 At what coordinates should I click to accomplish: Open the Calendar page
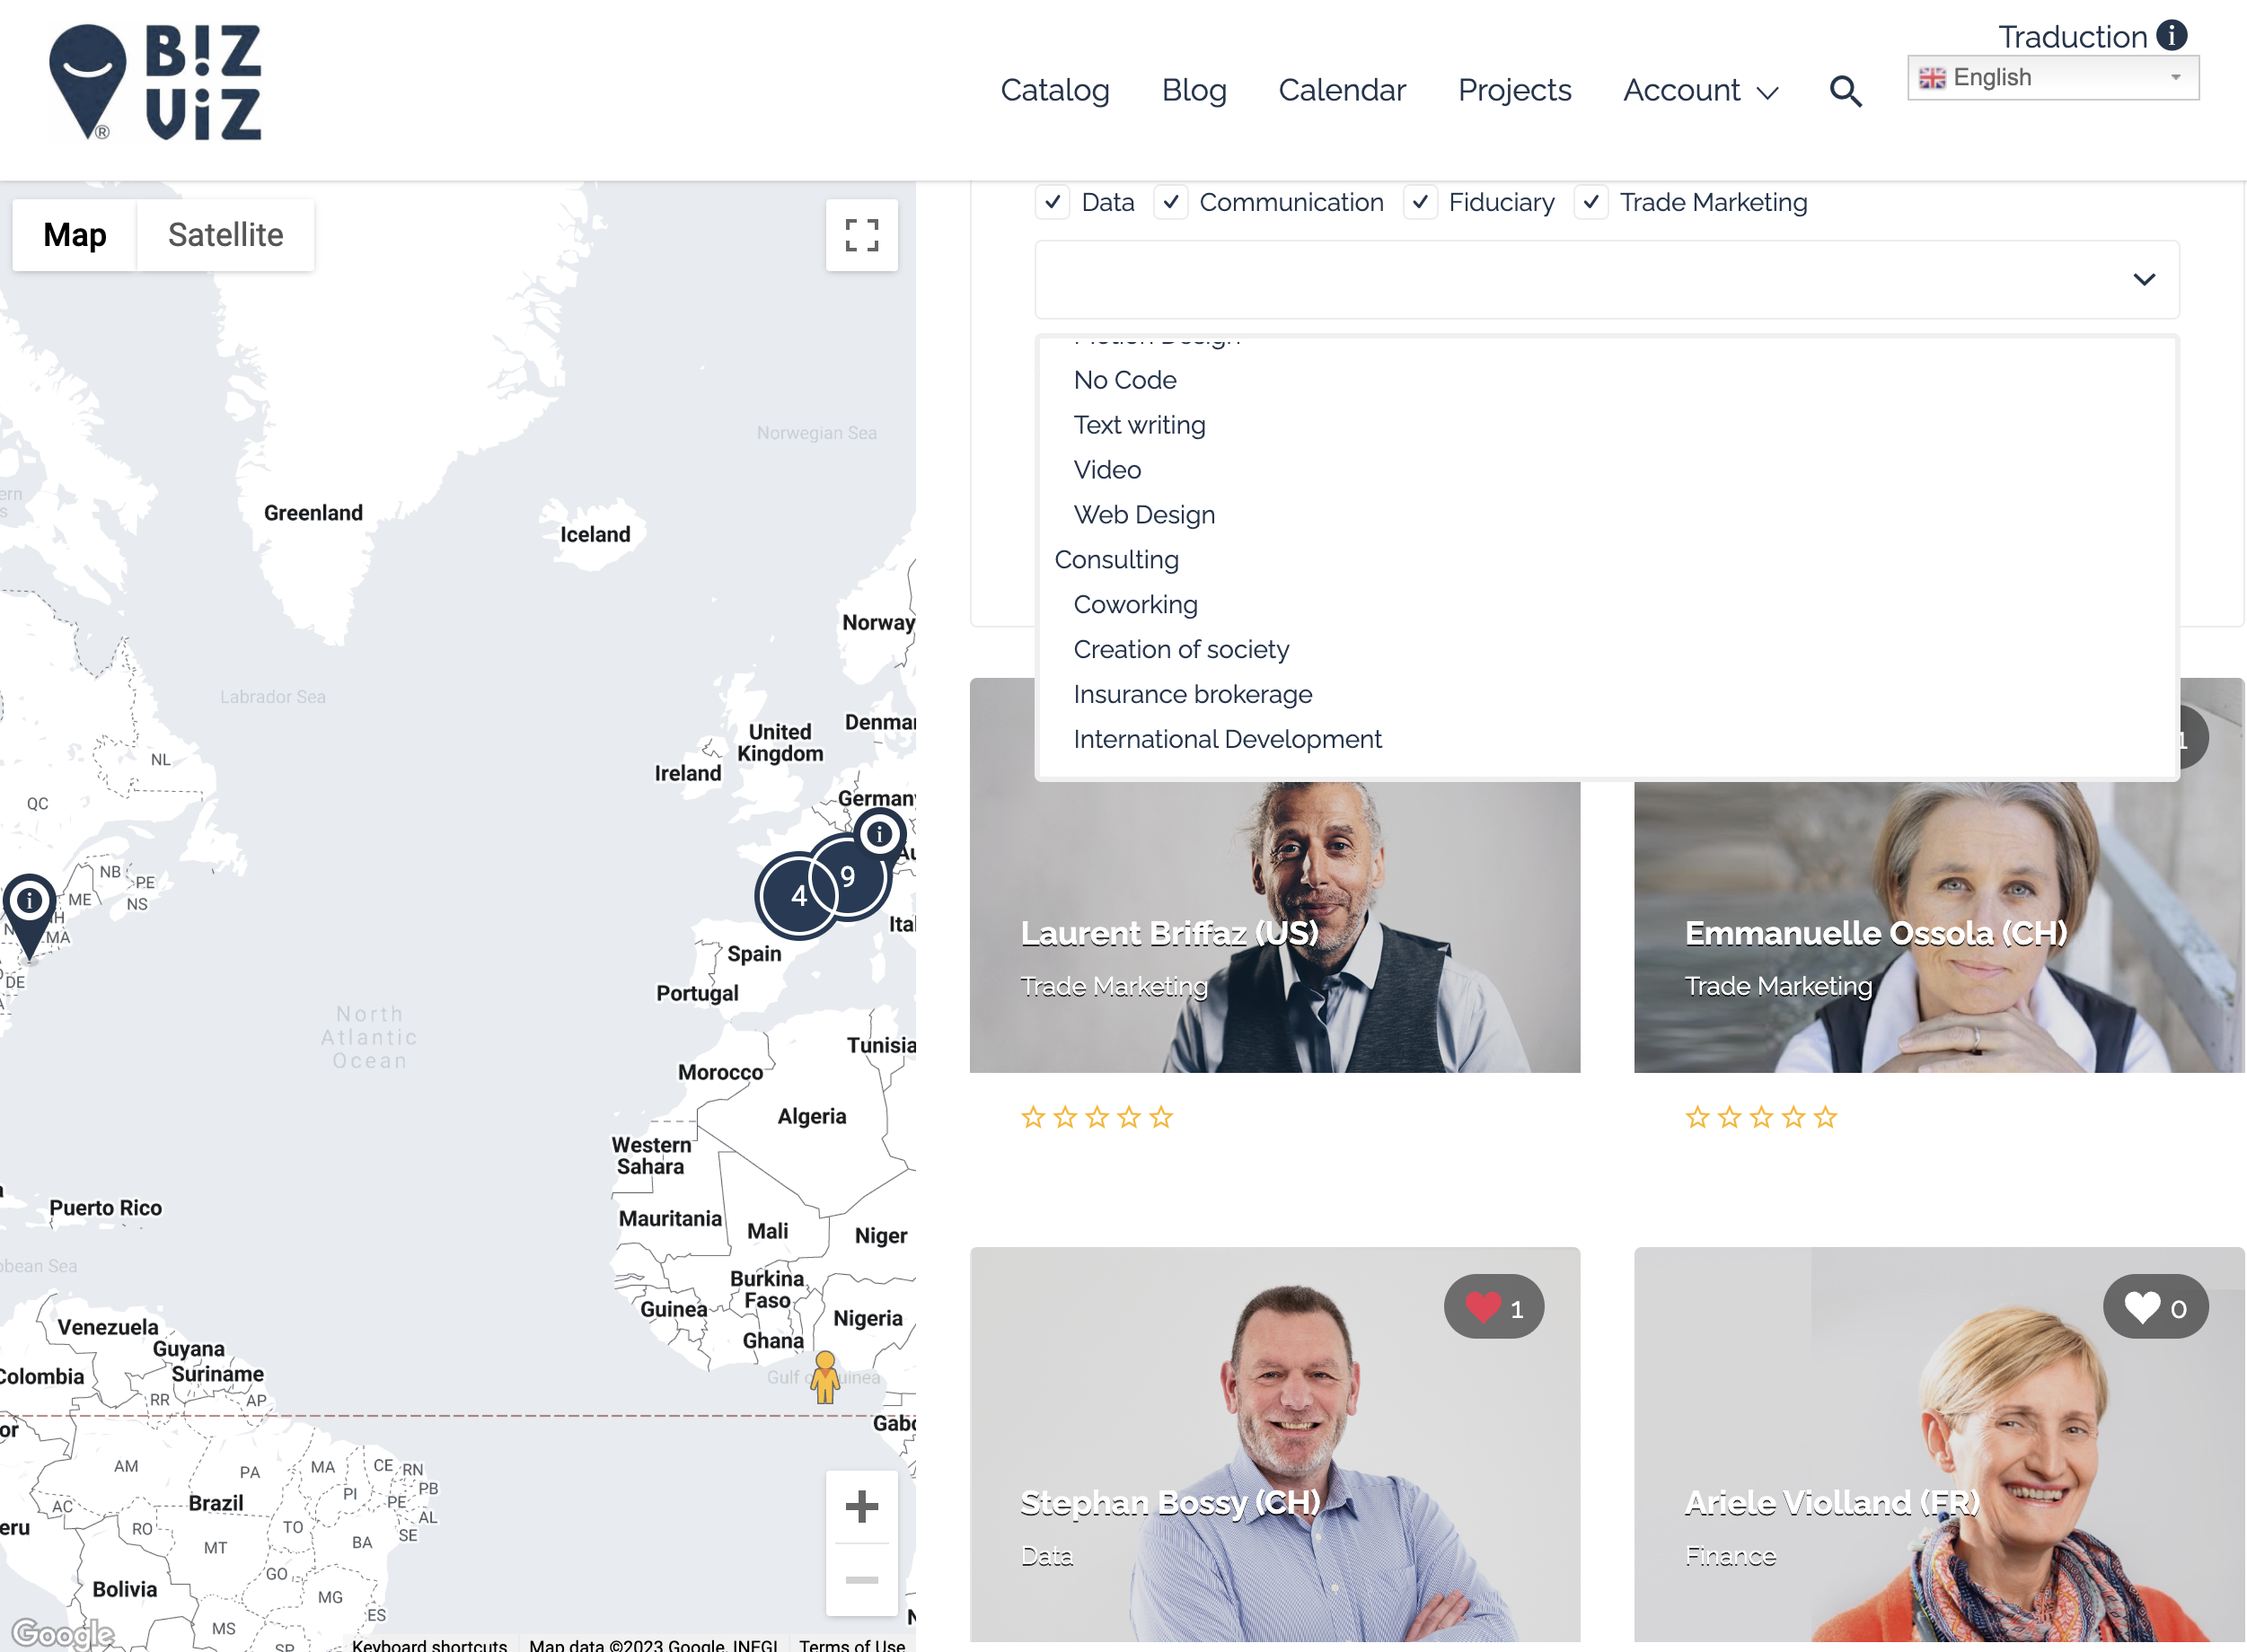point(1341,91)
